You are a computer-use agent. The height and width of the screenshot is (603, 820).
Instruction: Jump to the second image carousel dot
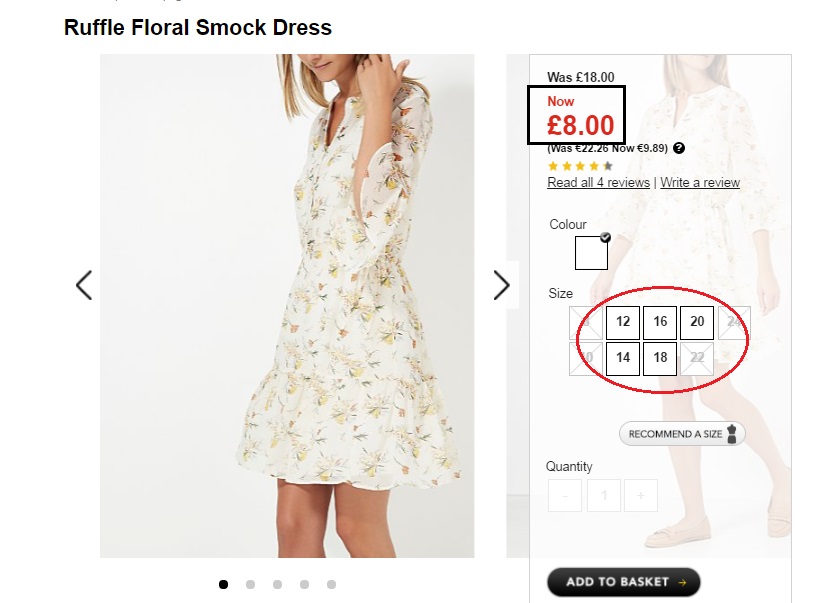pyautogui.click(x=250, y=584)
